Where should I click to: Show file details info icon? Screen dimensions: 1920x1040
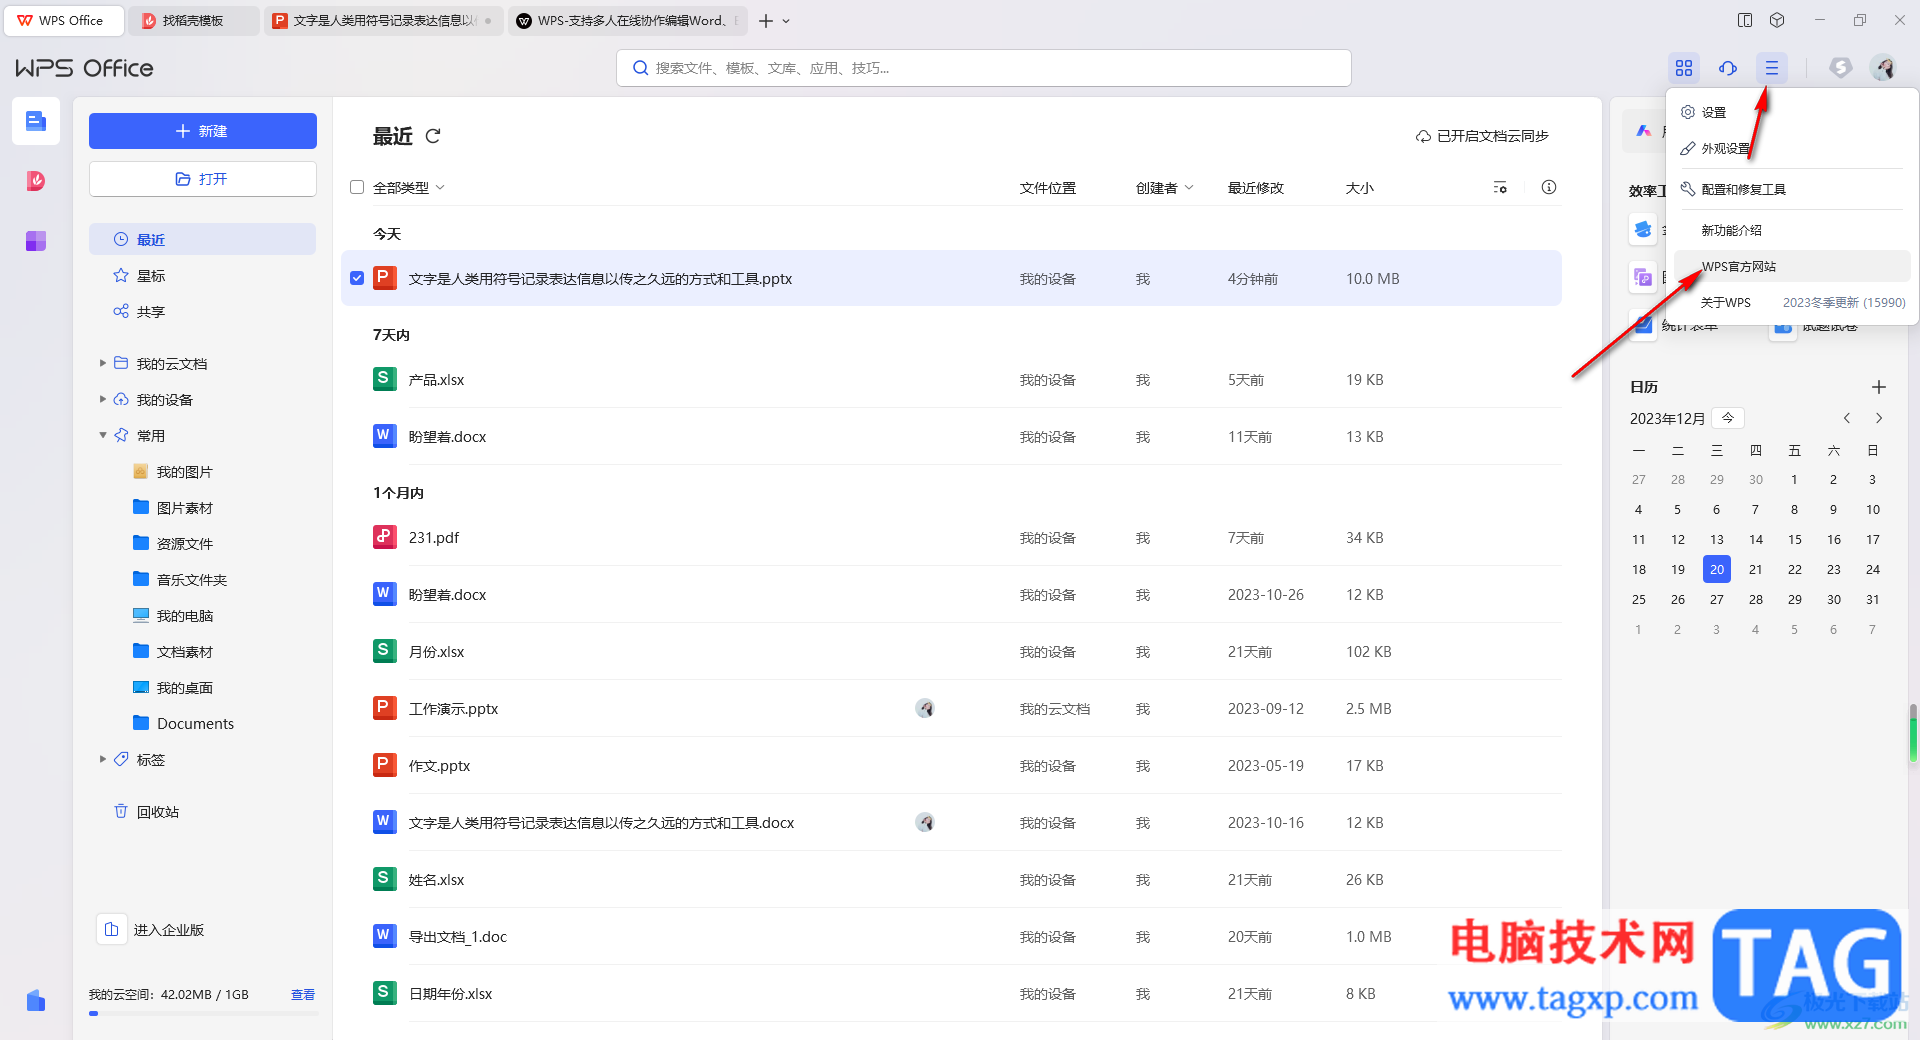pyautogui.click(x=1549, y=187)
